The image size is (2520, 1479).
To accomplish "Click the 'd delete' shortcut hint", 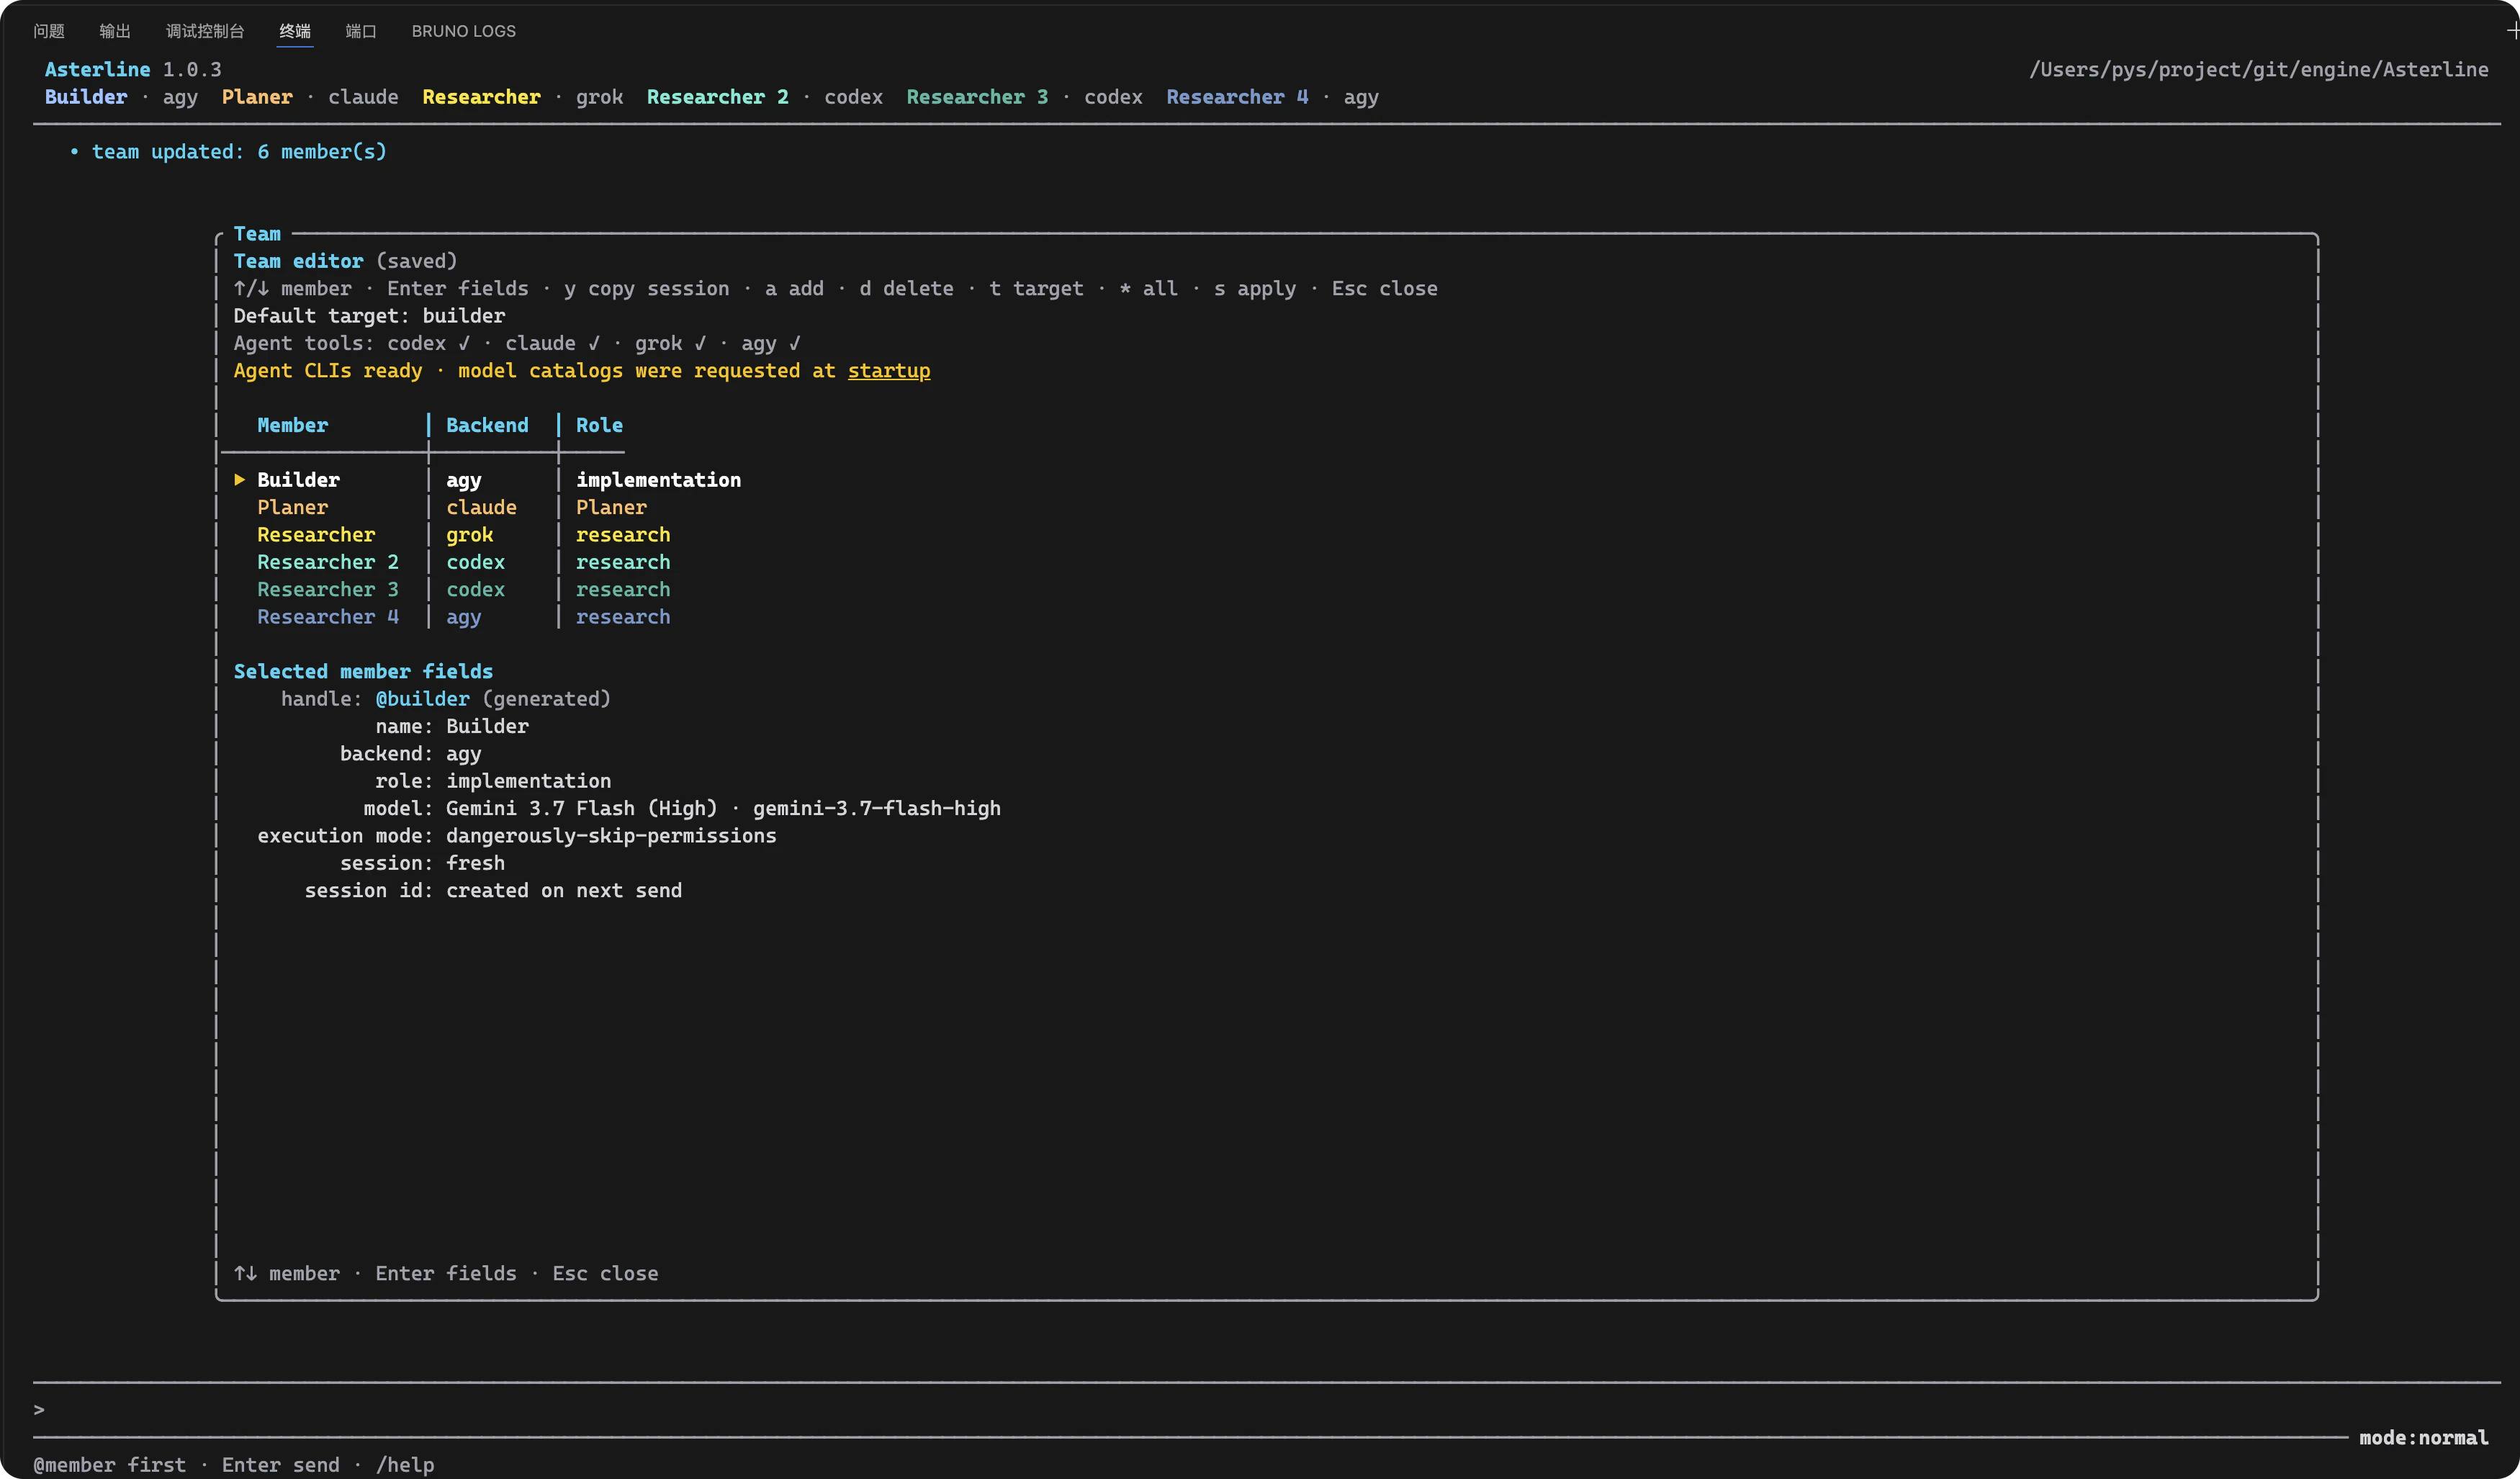I will click(x=906, y=289).
